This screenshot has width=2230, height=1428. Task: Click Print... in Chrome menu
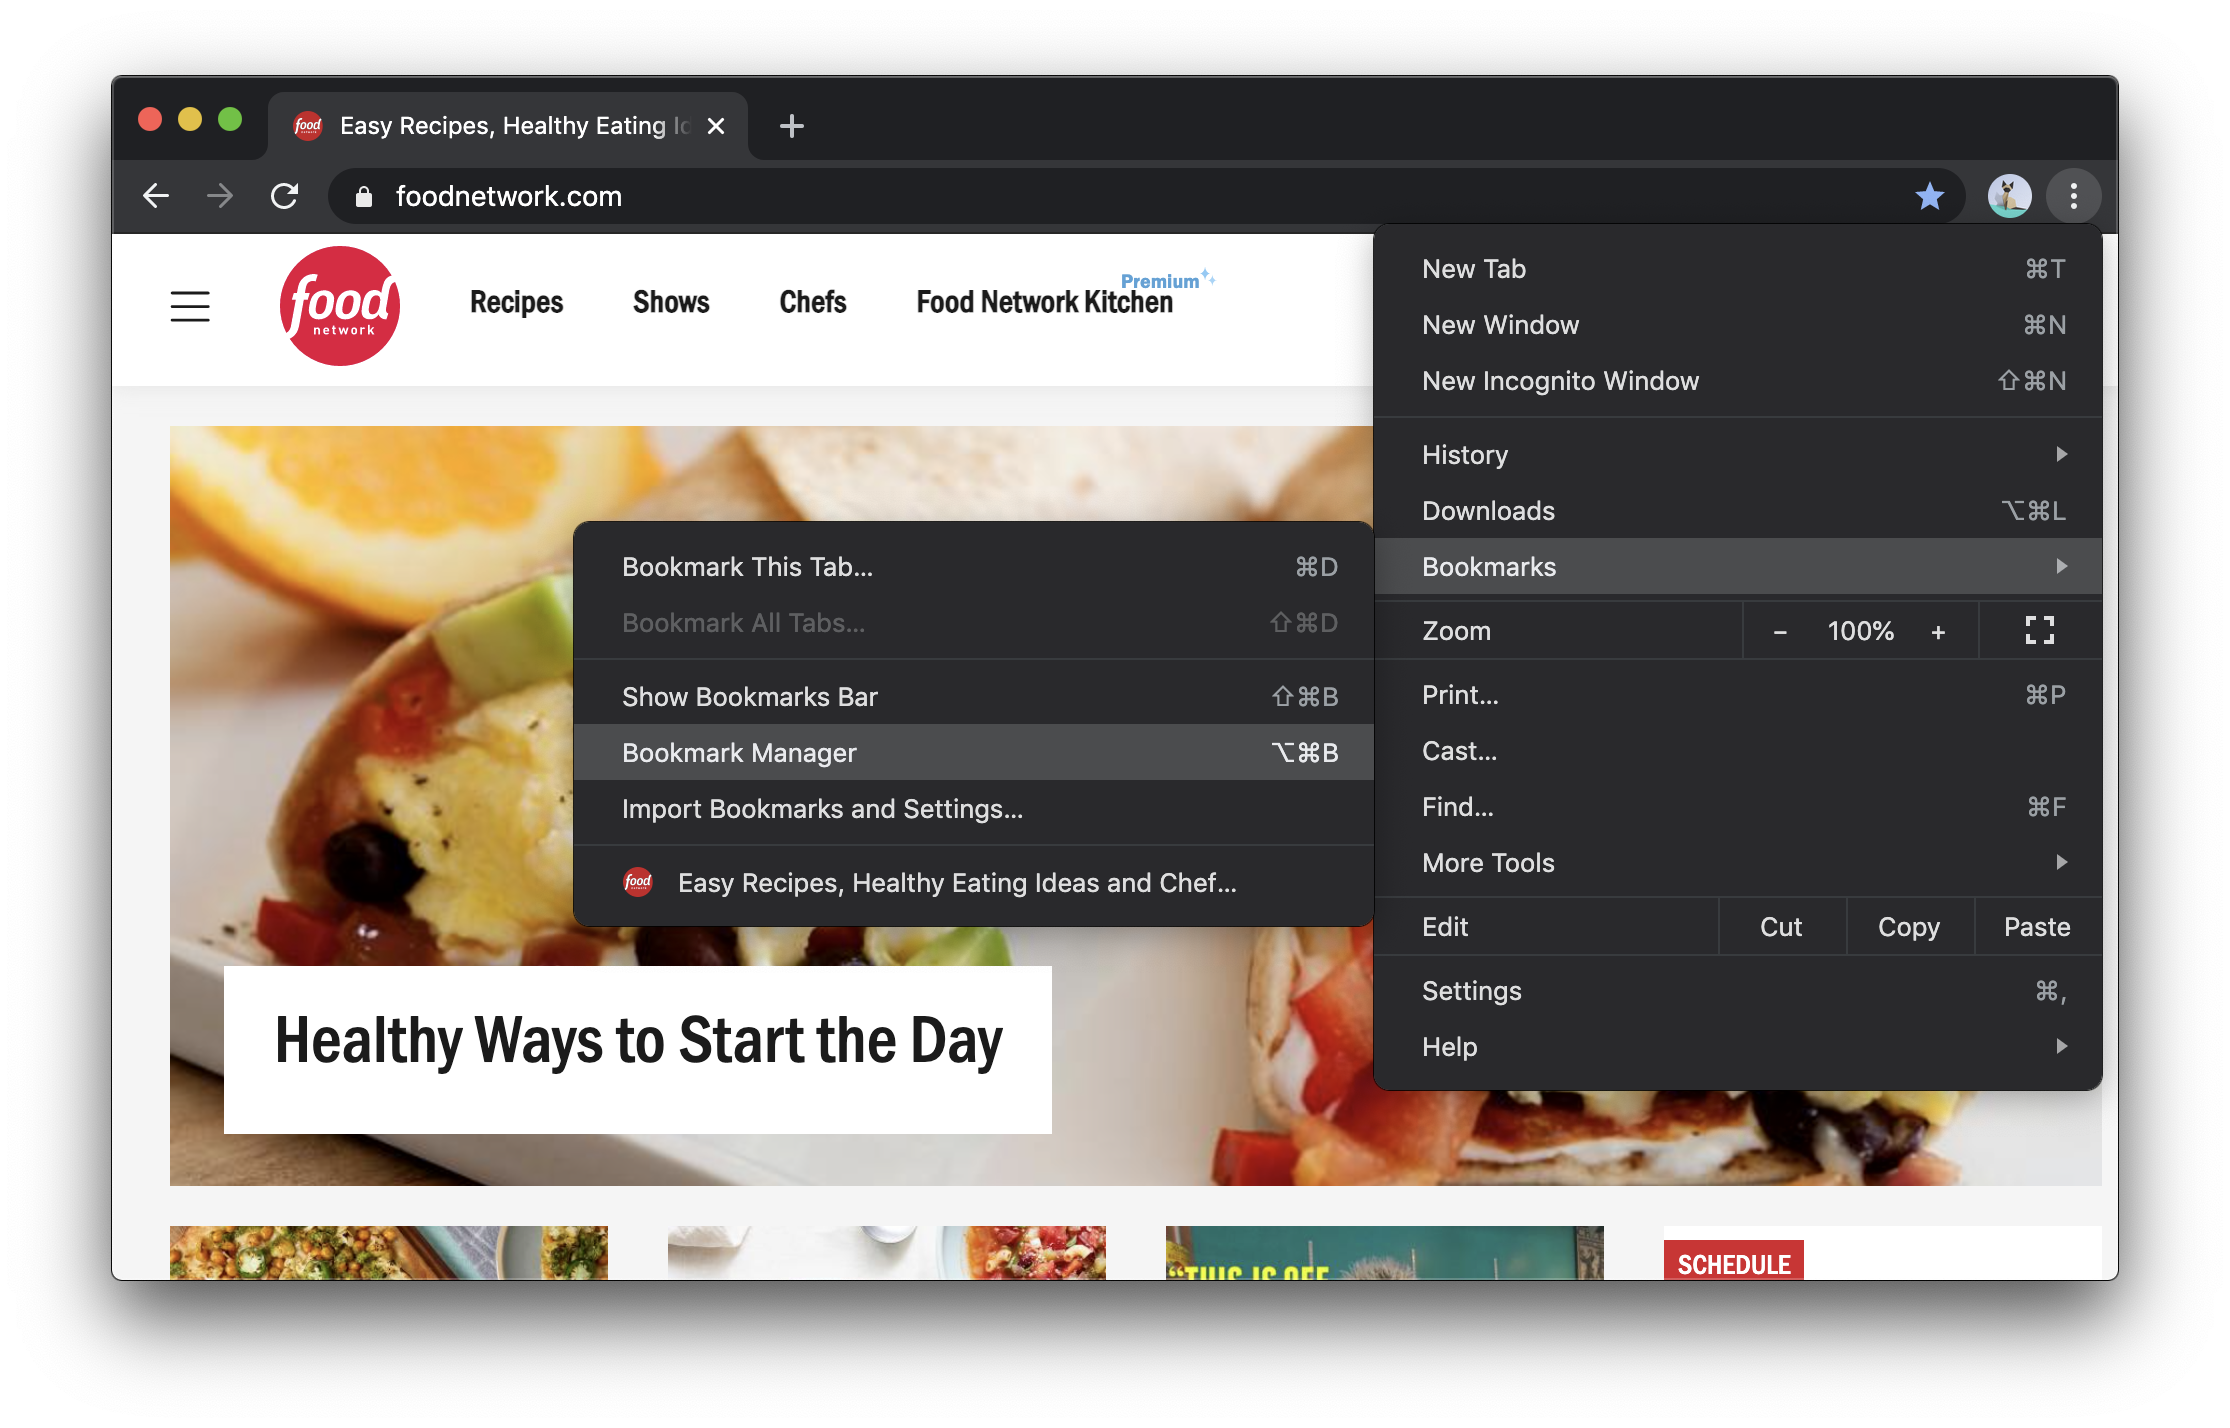1738,695
